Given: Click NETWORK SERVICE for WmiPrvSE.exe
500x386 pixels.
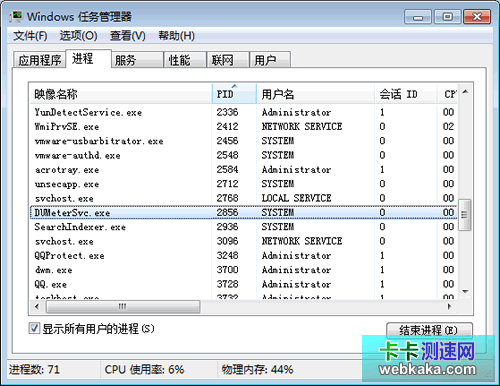Looking at the screenshot, I should [302, 127].
